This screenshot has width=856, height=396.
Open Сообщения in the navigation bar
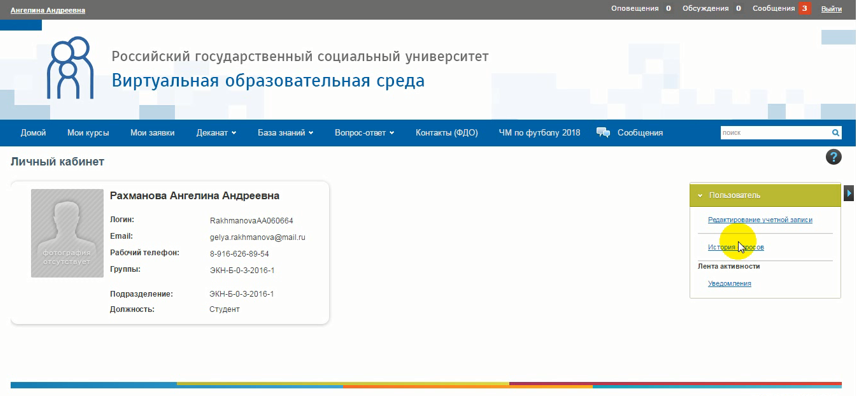[x=640, y=133]
